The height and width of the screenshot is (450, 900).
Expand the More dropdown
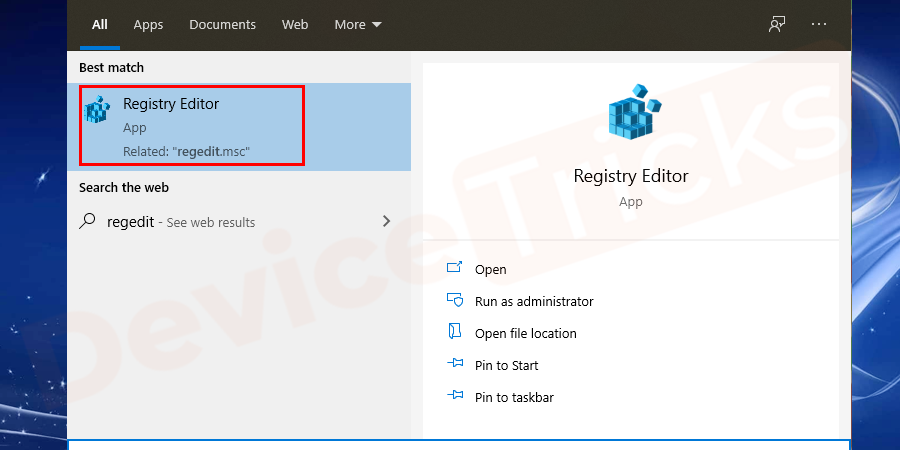coord(358,25)
